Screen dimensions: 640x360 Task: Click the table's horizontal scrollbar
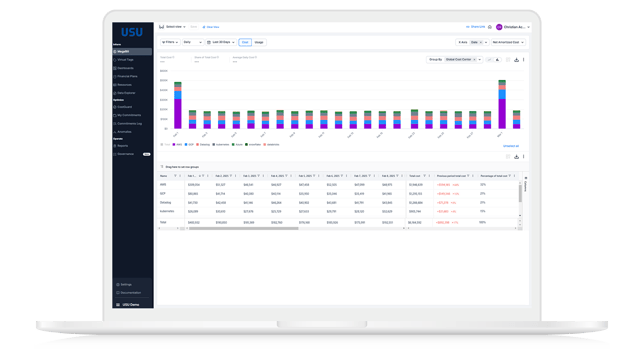click(244, 229)
